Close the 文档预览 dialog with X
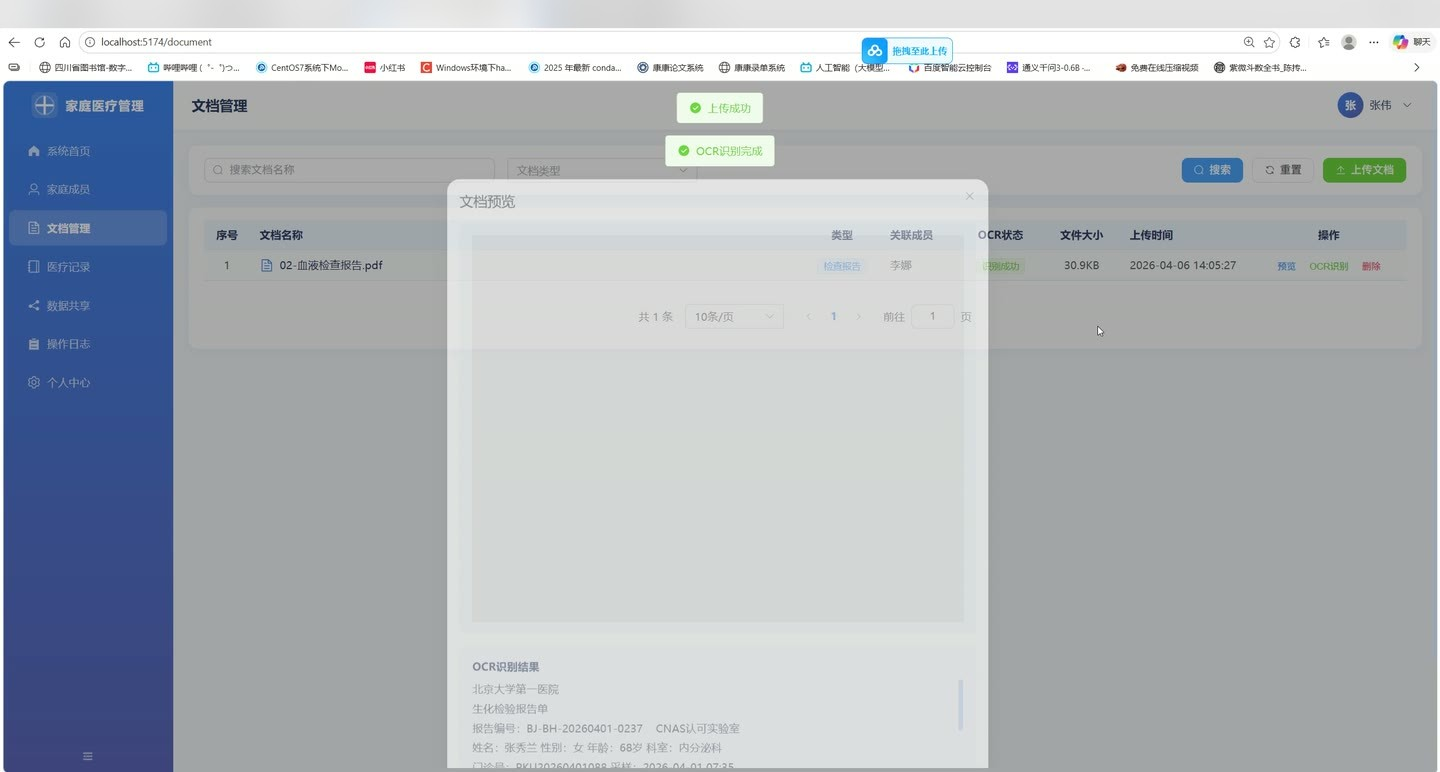Viewport: 1440px width, 772px height. (x=969, y=196)
